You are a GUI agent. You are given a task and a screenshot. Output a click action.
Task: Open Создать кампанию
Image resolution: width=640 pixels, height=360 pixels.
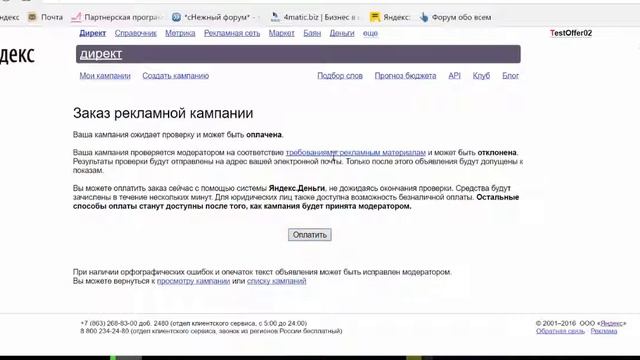click(x=176, y=76)
